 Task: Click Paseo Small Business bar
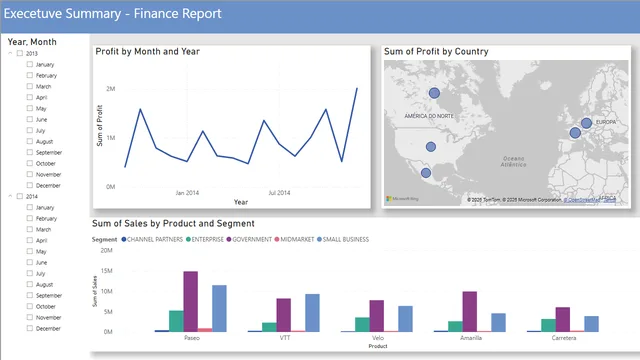[219, 309]
